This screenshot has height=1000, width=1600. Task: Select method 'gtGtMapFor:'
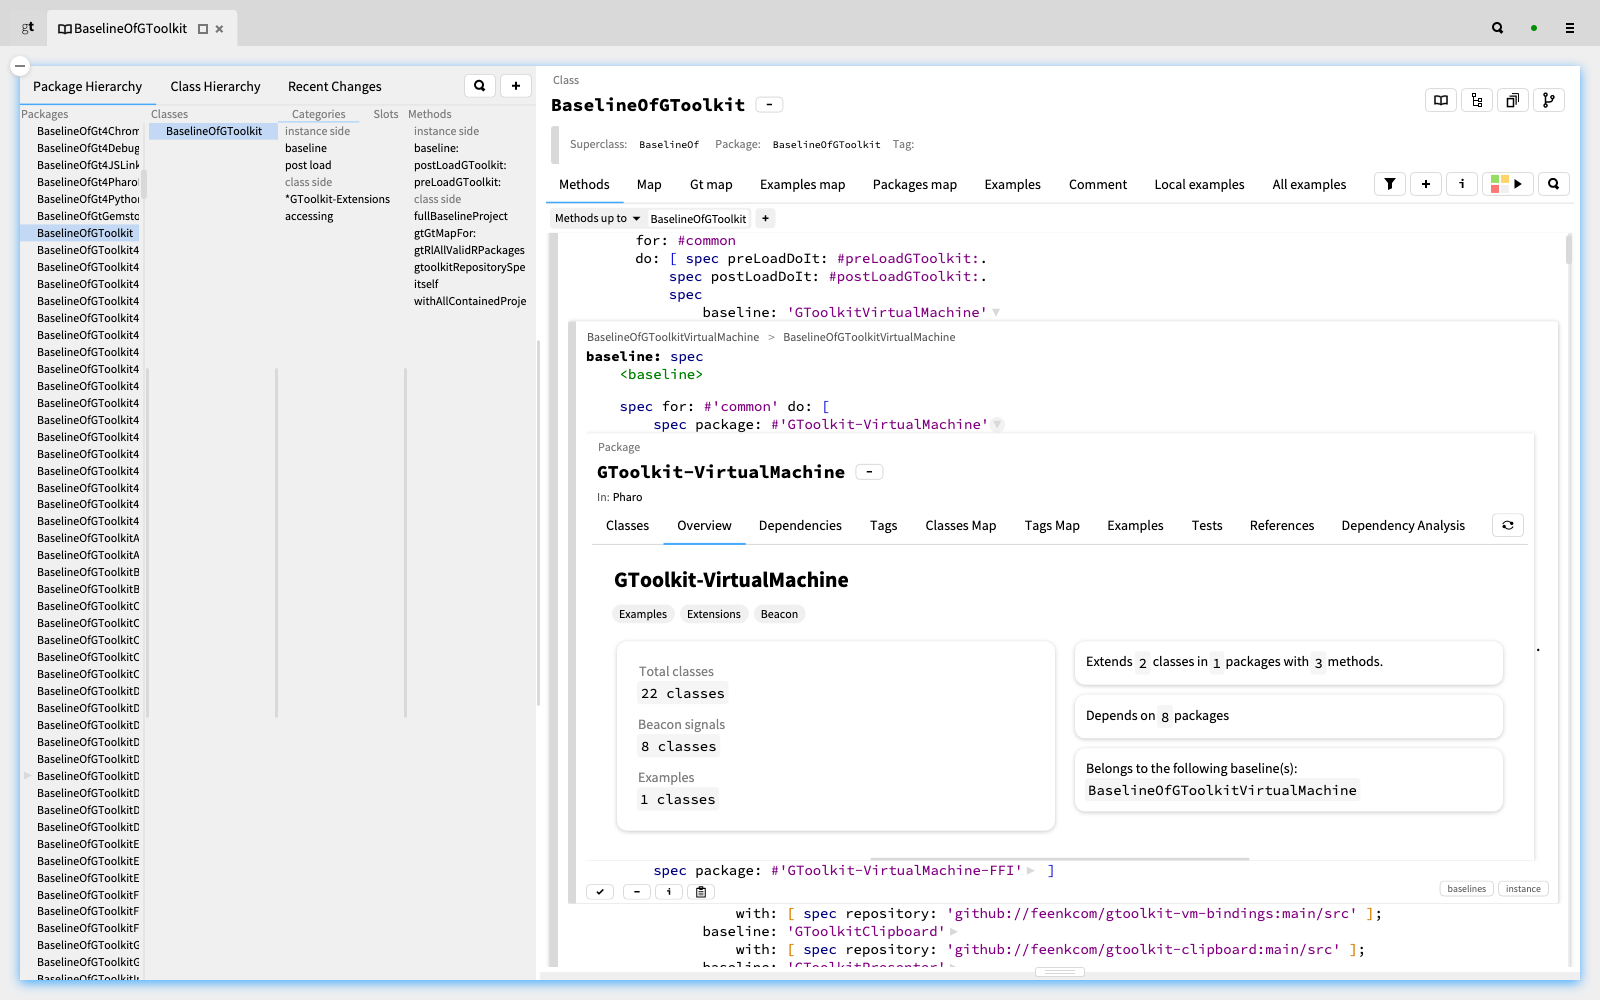445,233
